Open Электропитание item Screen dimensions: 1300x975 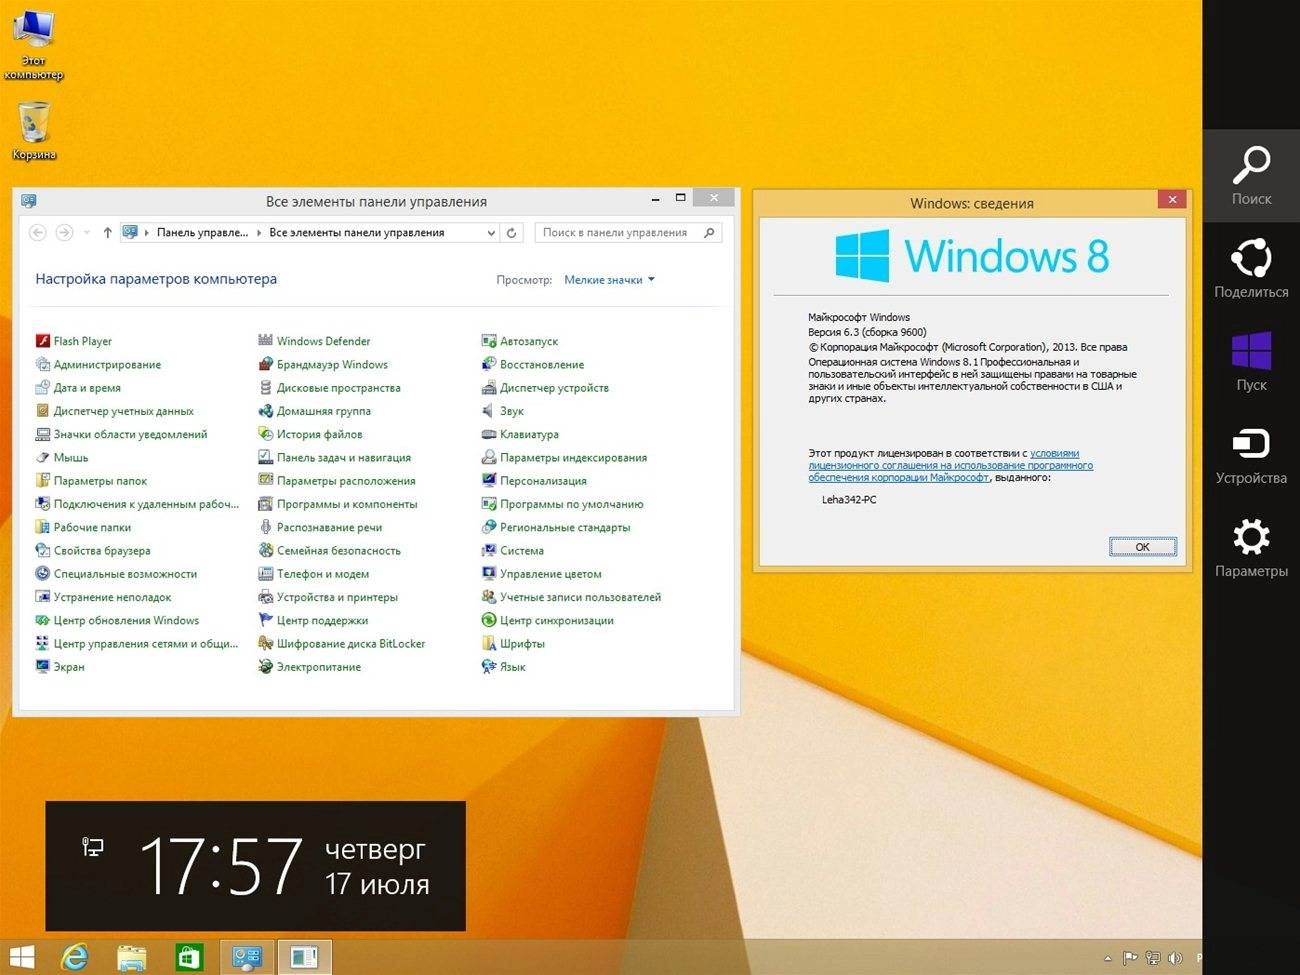pyautogui.click(x=310, y=666)
